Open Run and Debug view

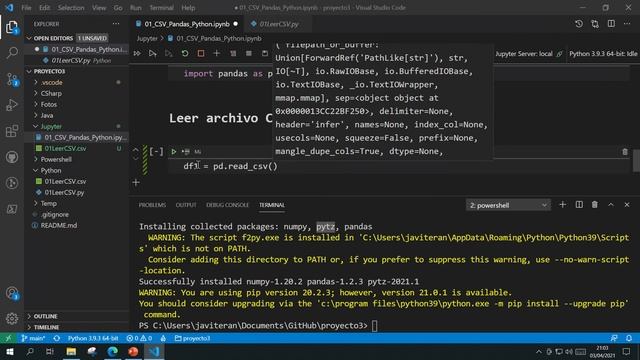pos(12,105)
